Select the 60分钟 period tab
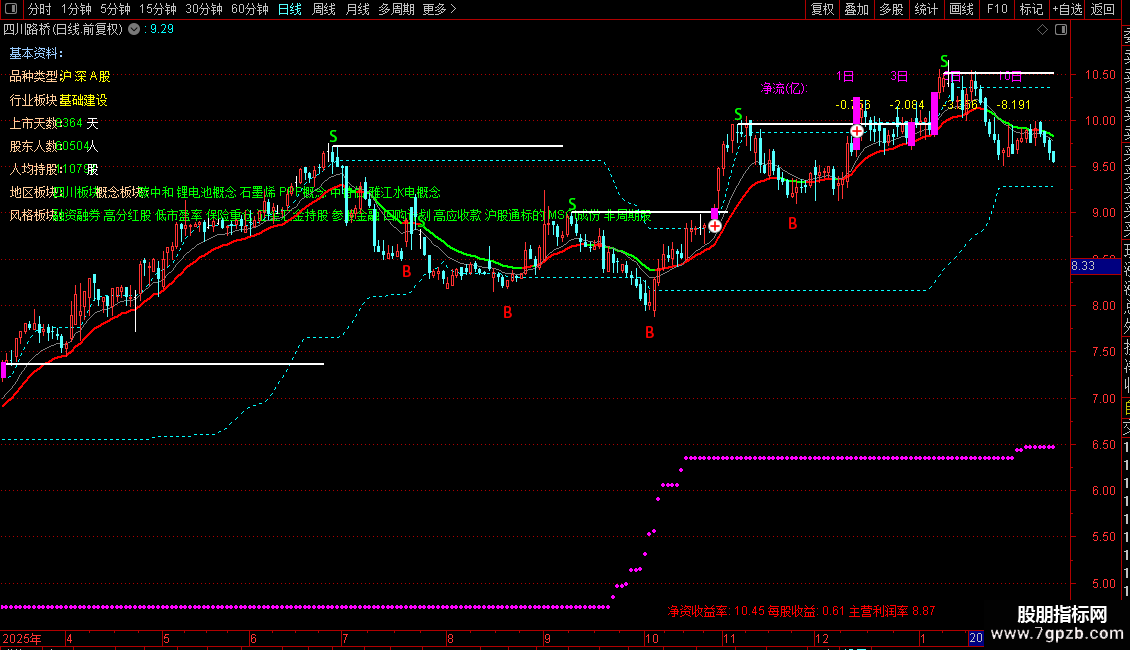1130x650 pixels. point(249,9)
